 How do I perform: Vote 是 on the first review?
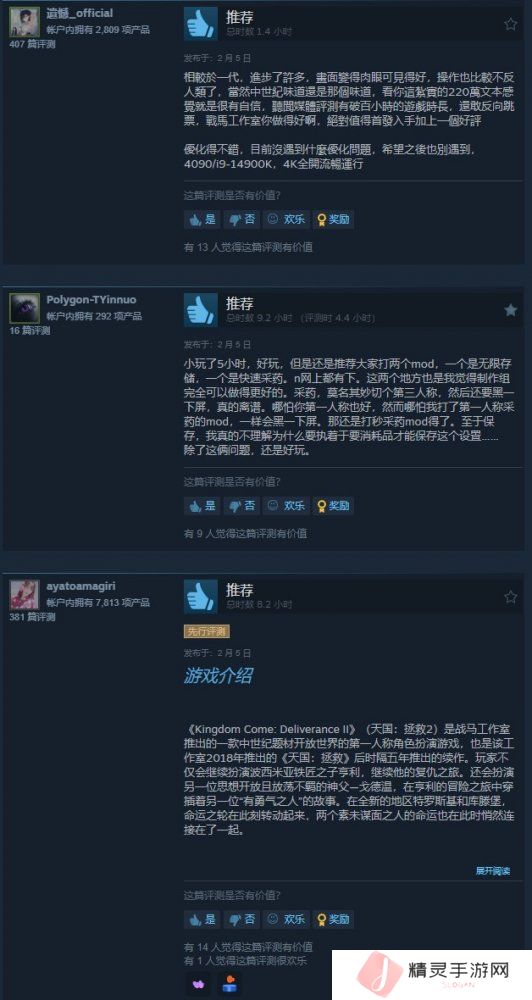202,219
